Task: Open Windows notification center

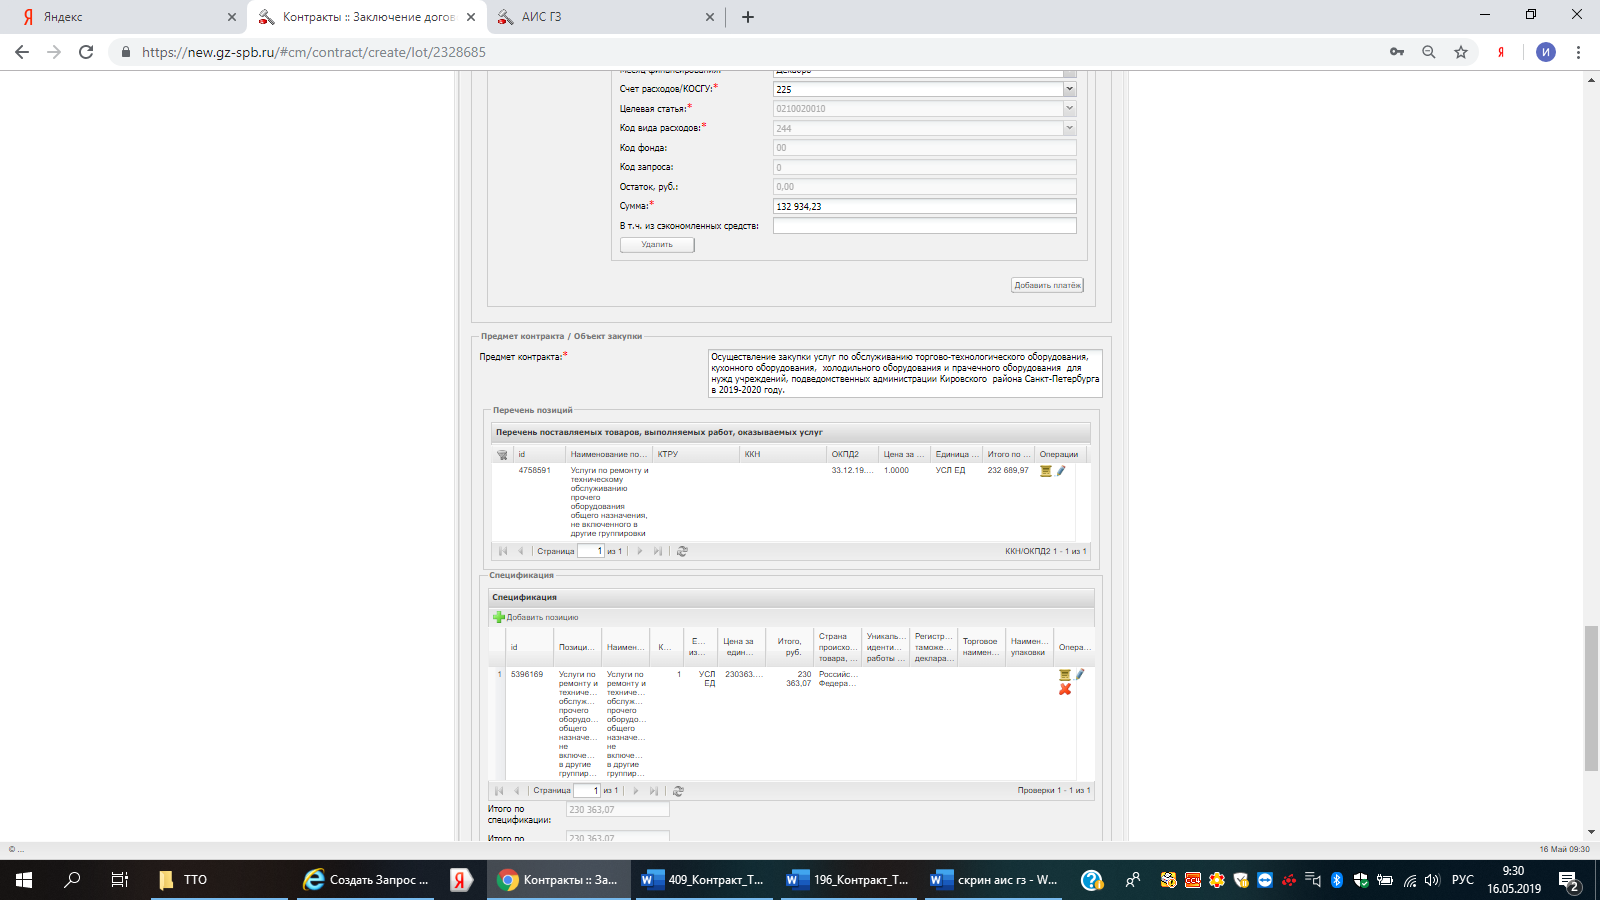Action: [x=1568, y=880]
